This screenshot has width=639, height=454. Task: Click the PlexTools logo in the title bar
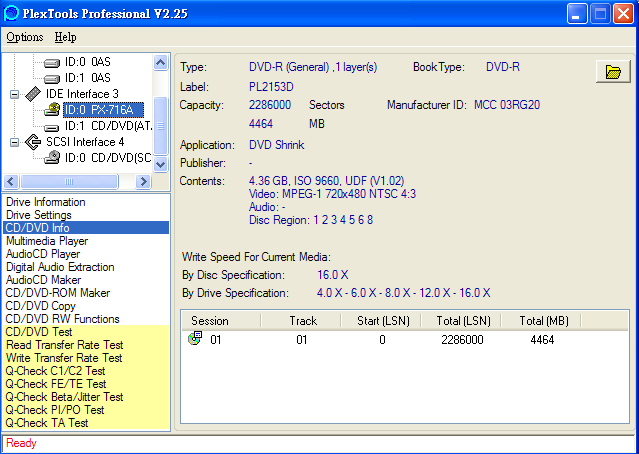(x=11, y=13)
